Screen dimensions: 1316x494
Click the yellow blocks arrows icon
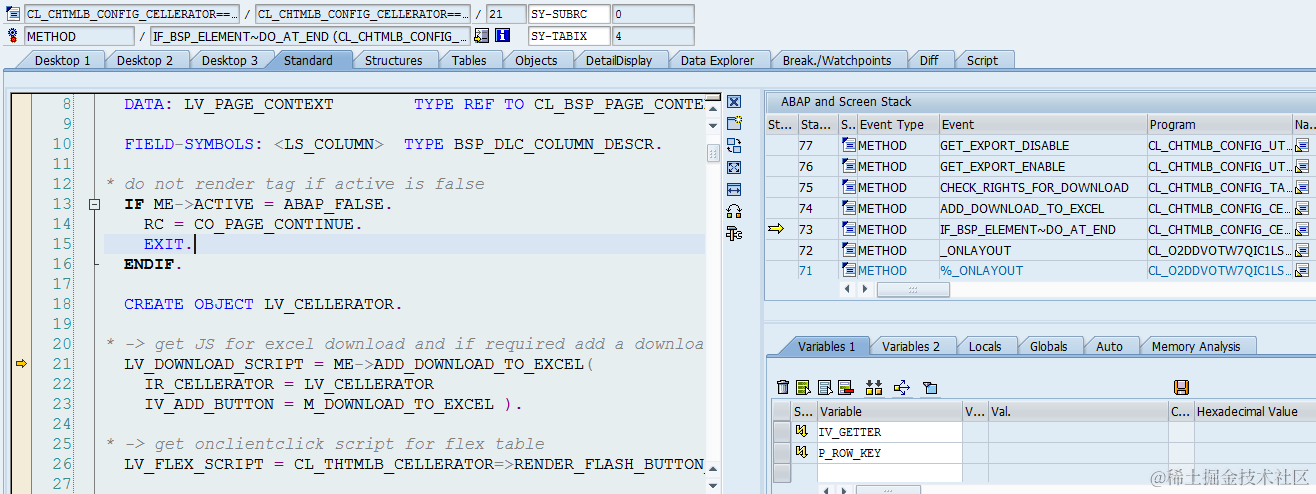(x=874, y=388)
